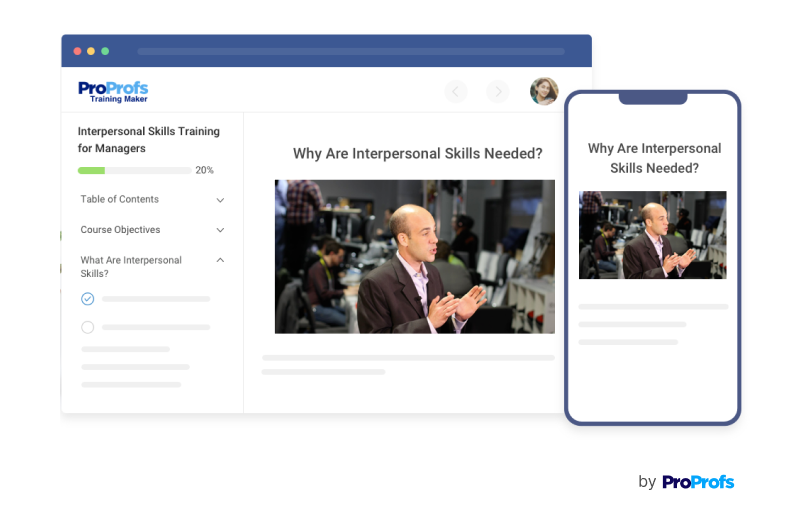Click the ProProfs Training Maker logo
This screenshot has height=521, width=810.
pos(113,91)
